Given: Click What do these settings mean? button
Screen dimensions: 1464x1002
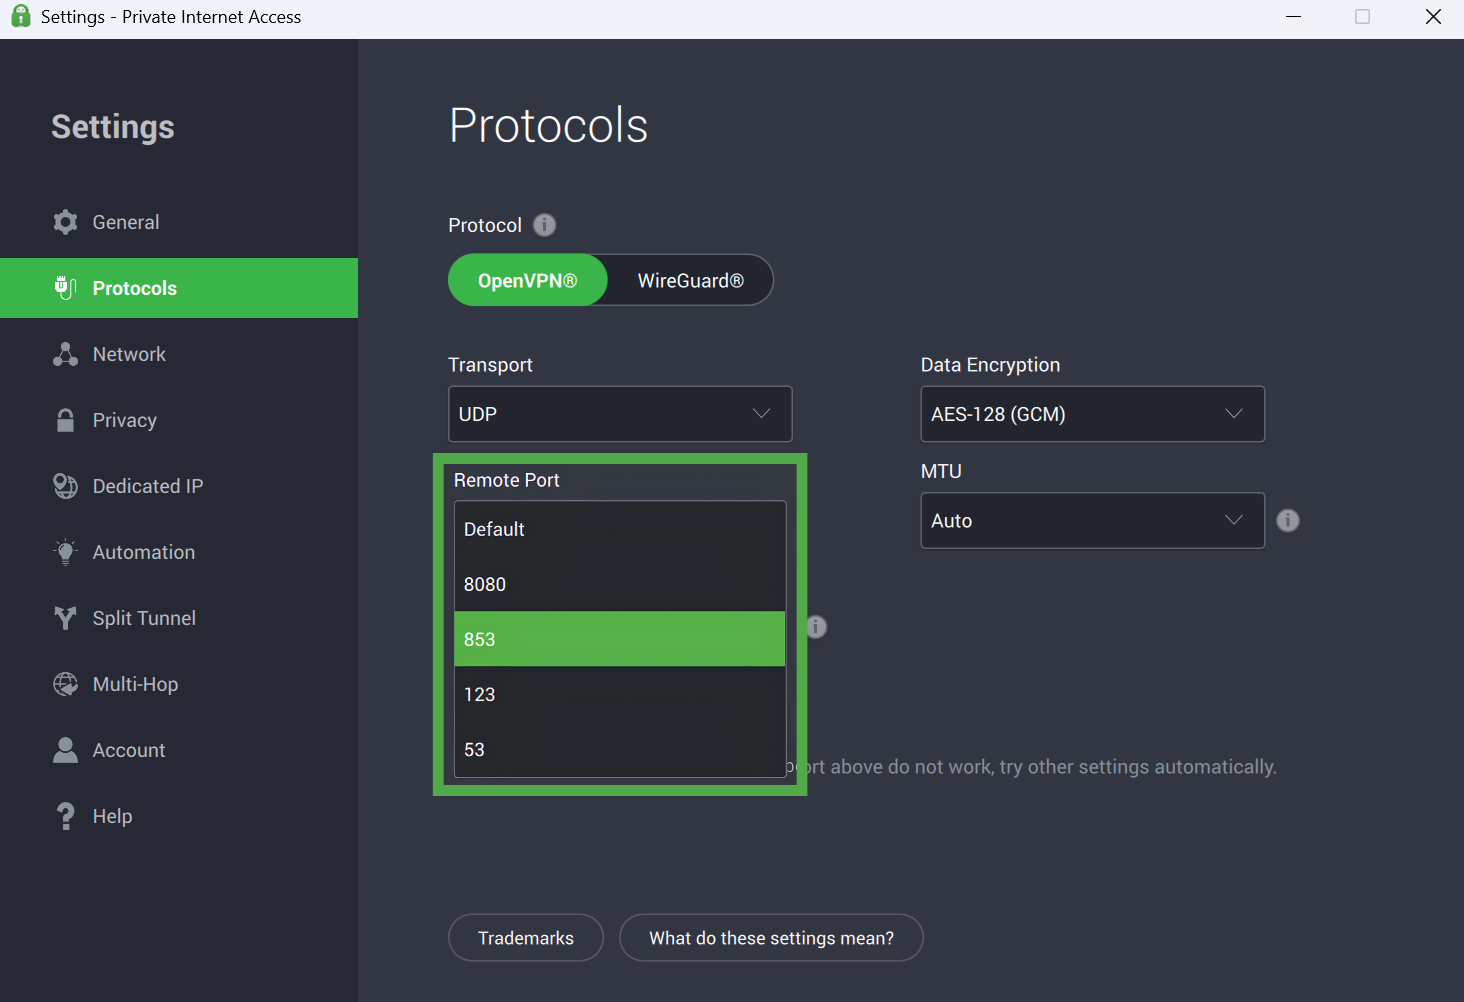Looking at the screenshot, I should click(771, 938).
